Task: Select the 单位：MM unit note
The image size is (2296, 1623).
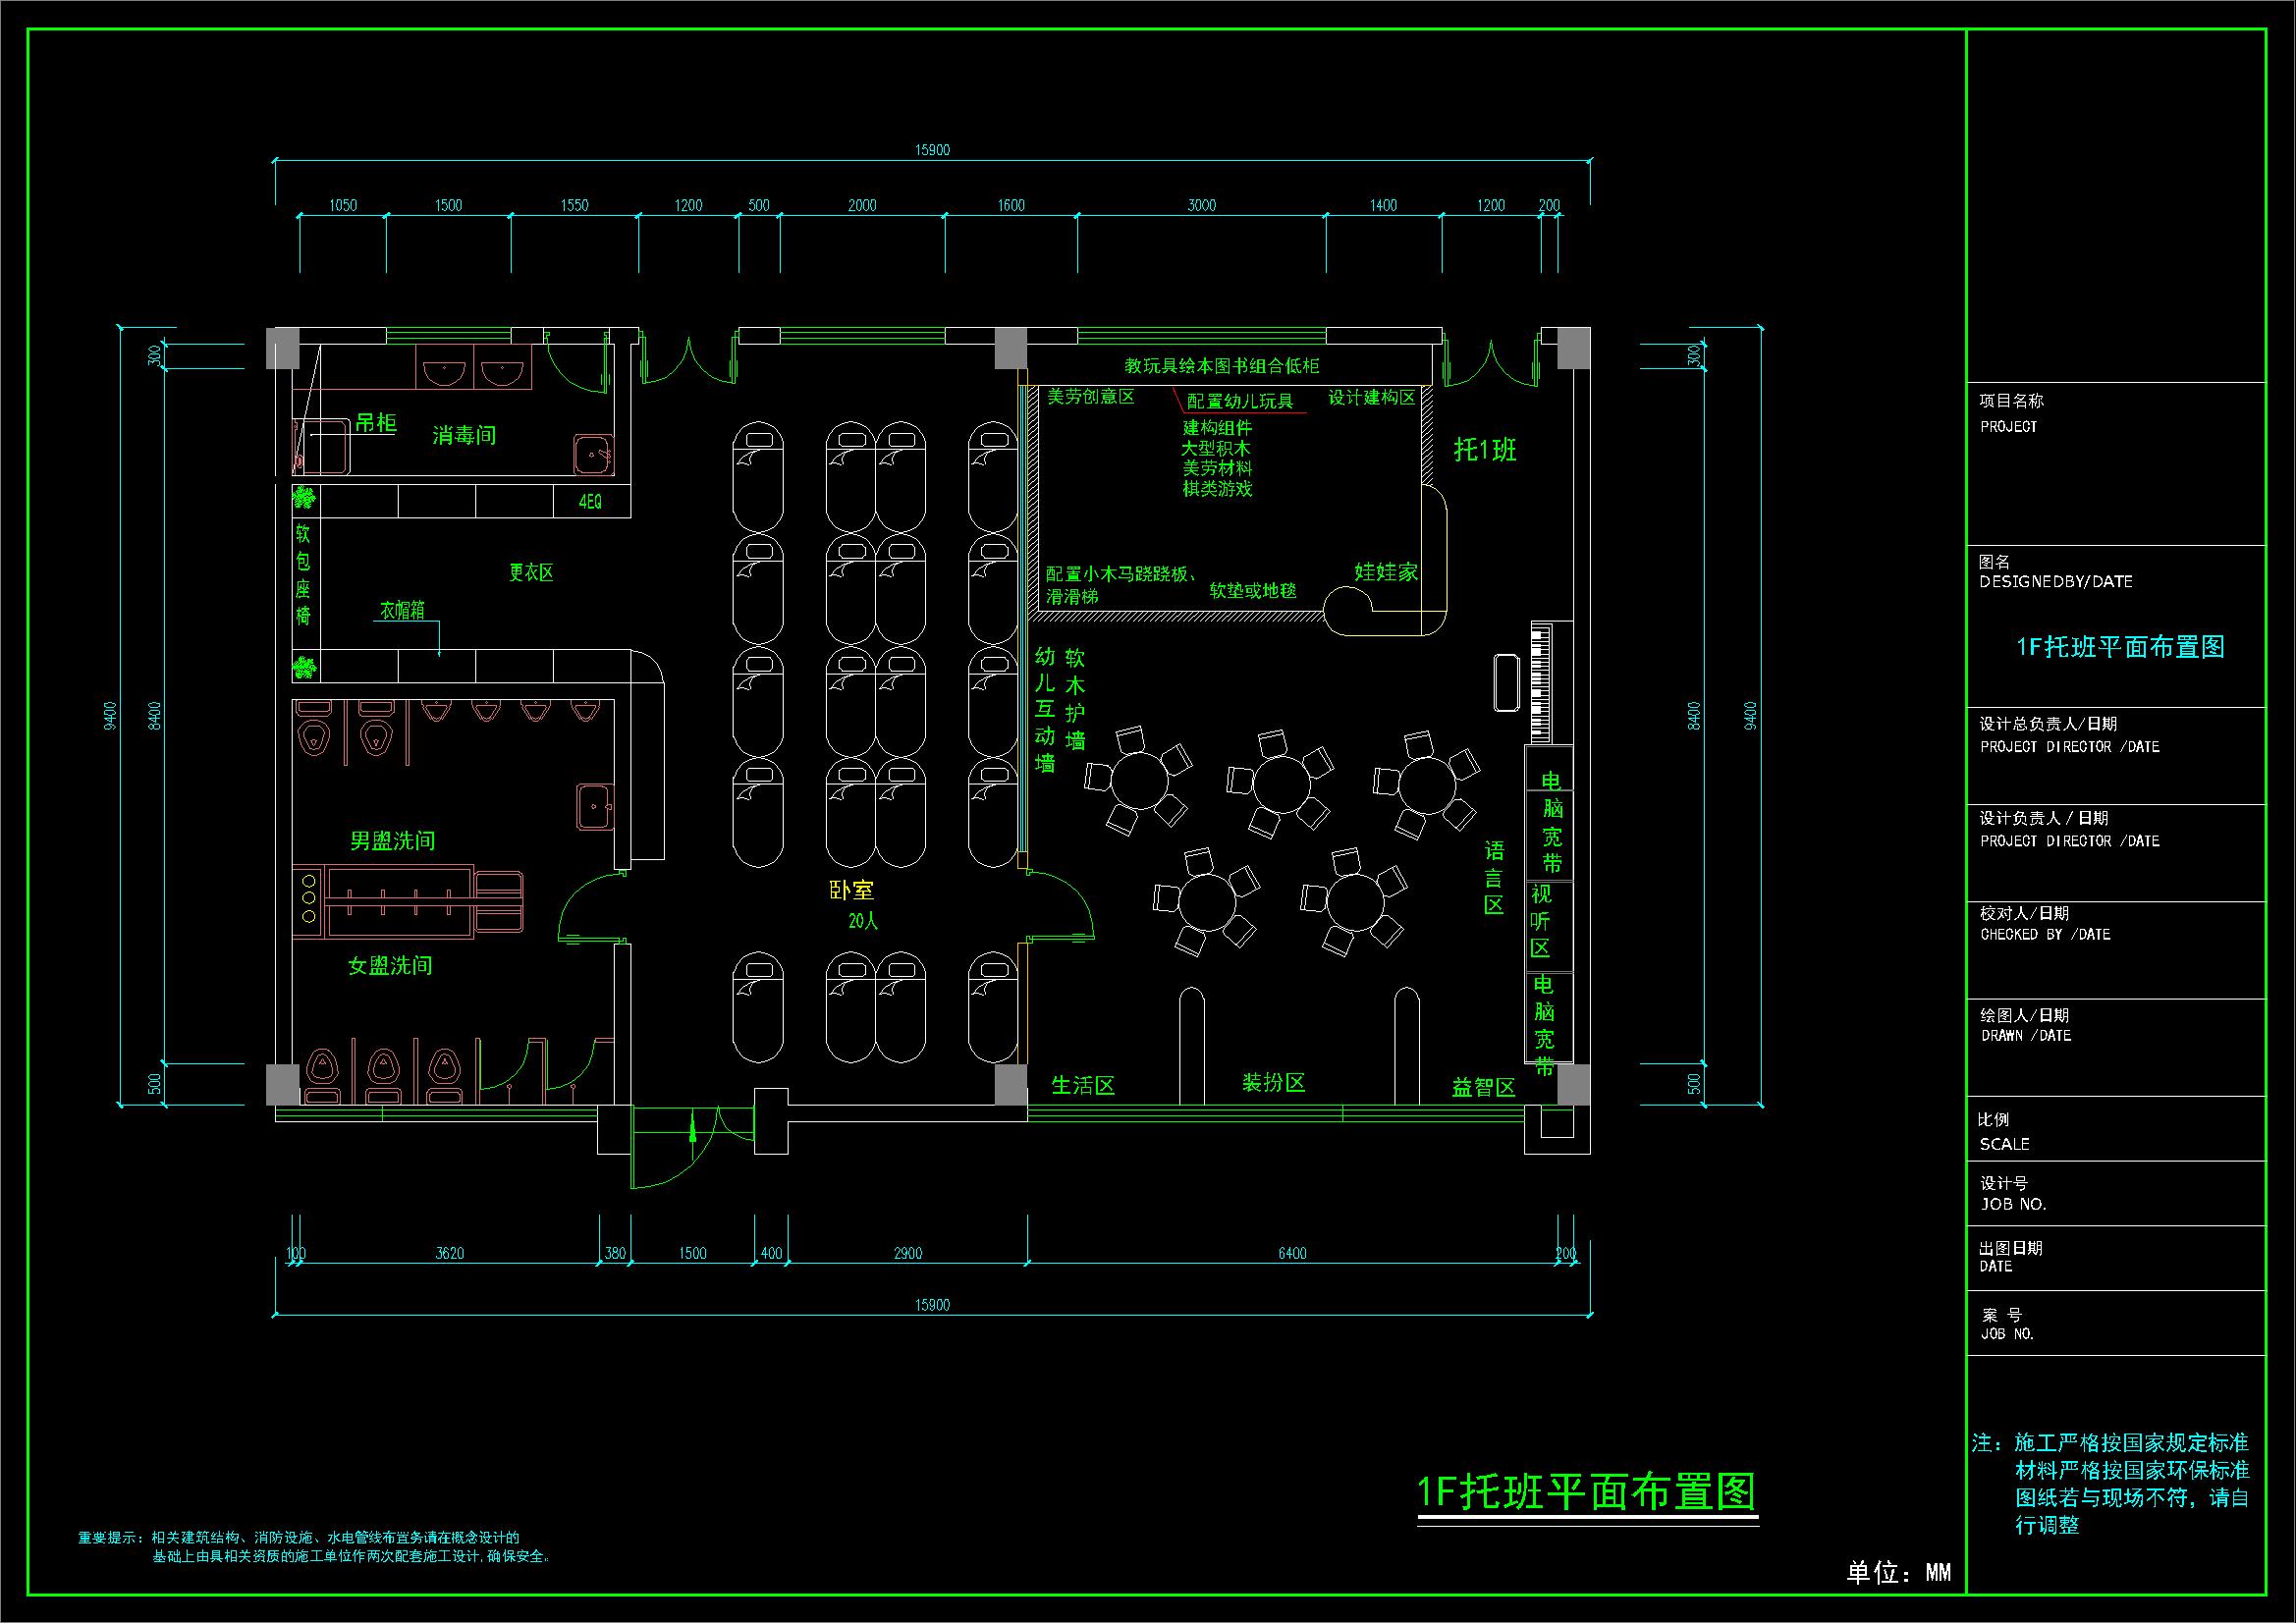Action: click(1899, 1573)
